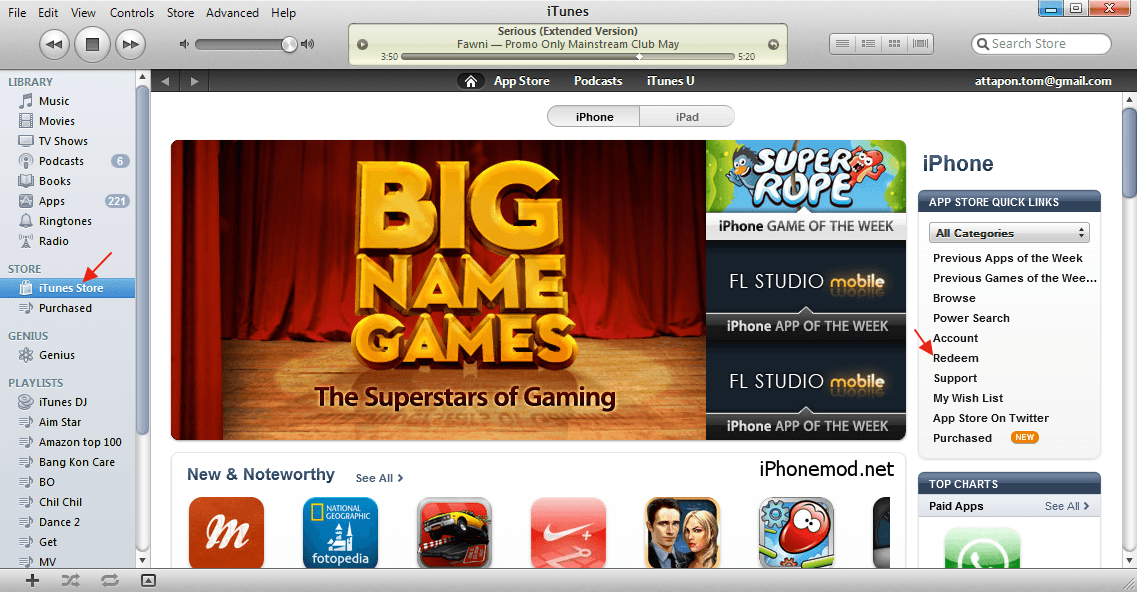
Task: Toggle repeat playback
Action: 109,580
